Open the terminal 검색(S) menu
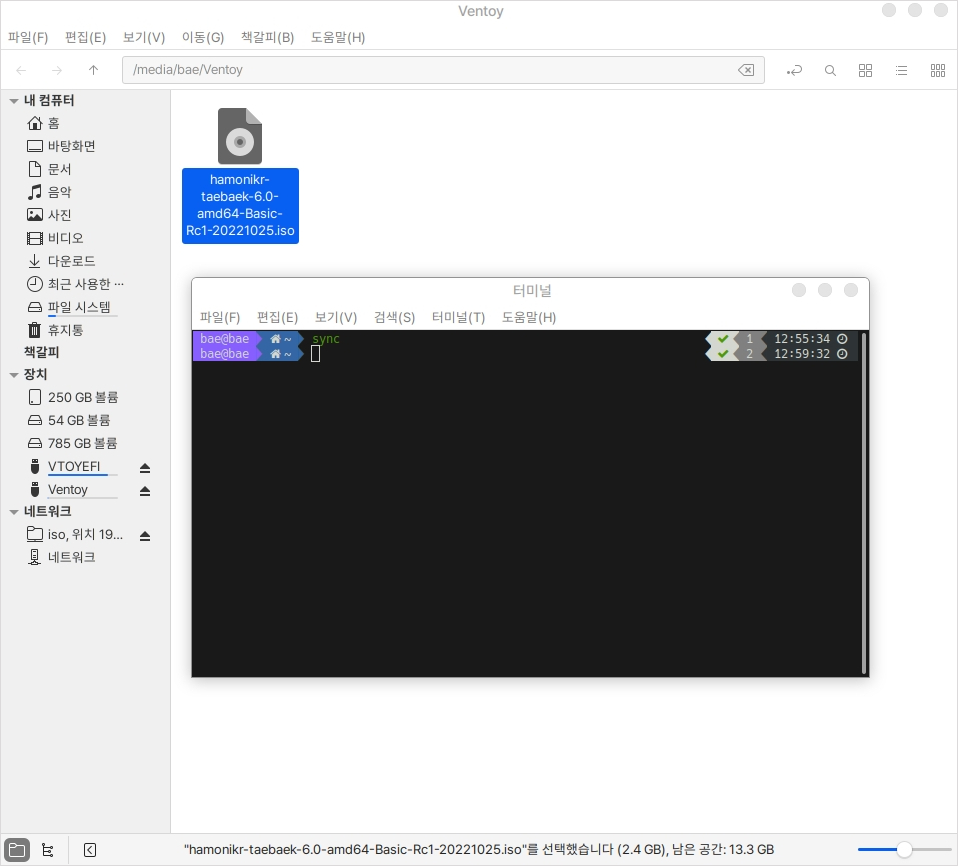Screen dimensions: 958x866 [394, 317]
